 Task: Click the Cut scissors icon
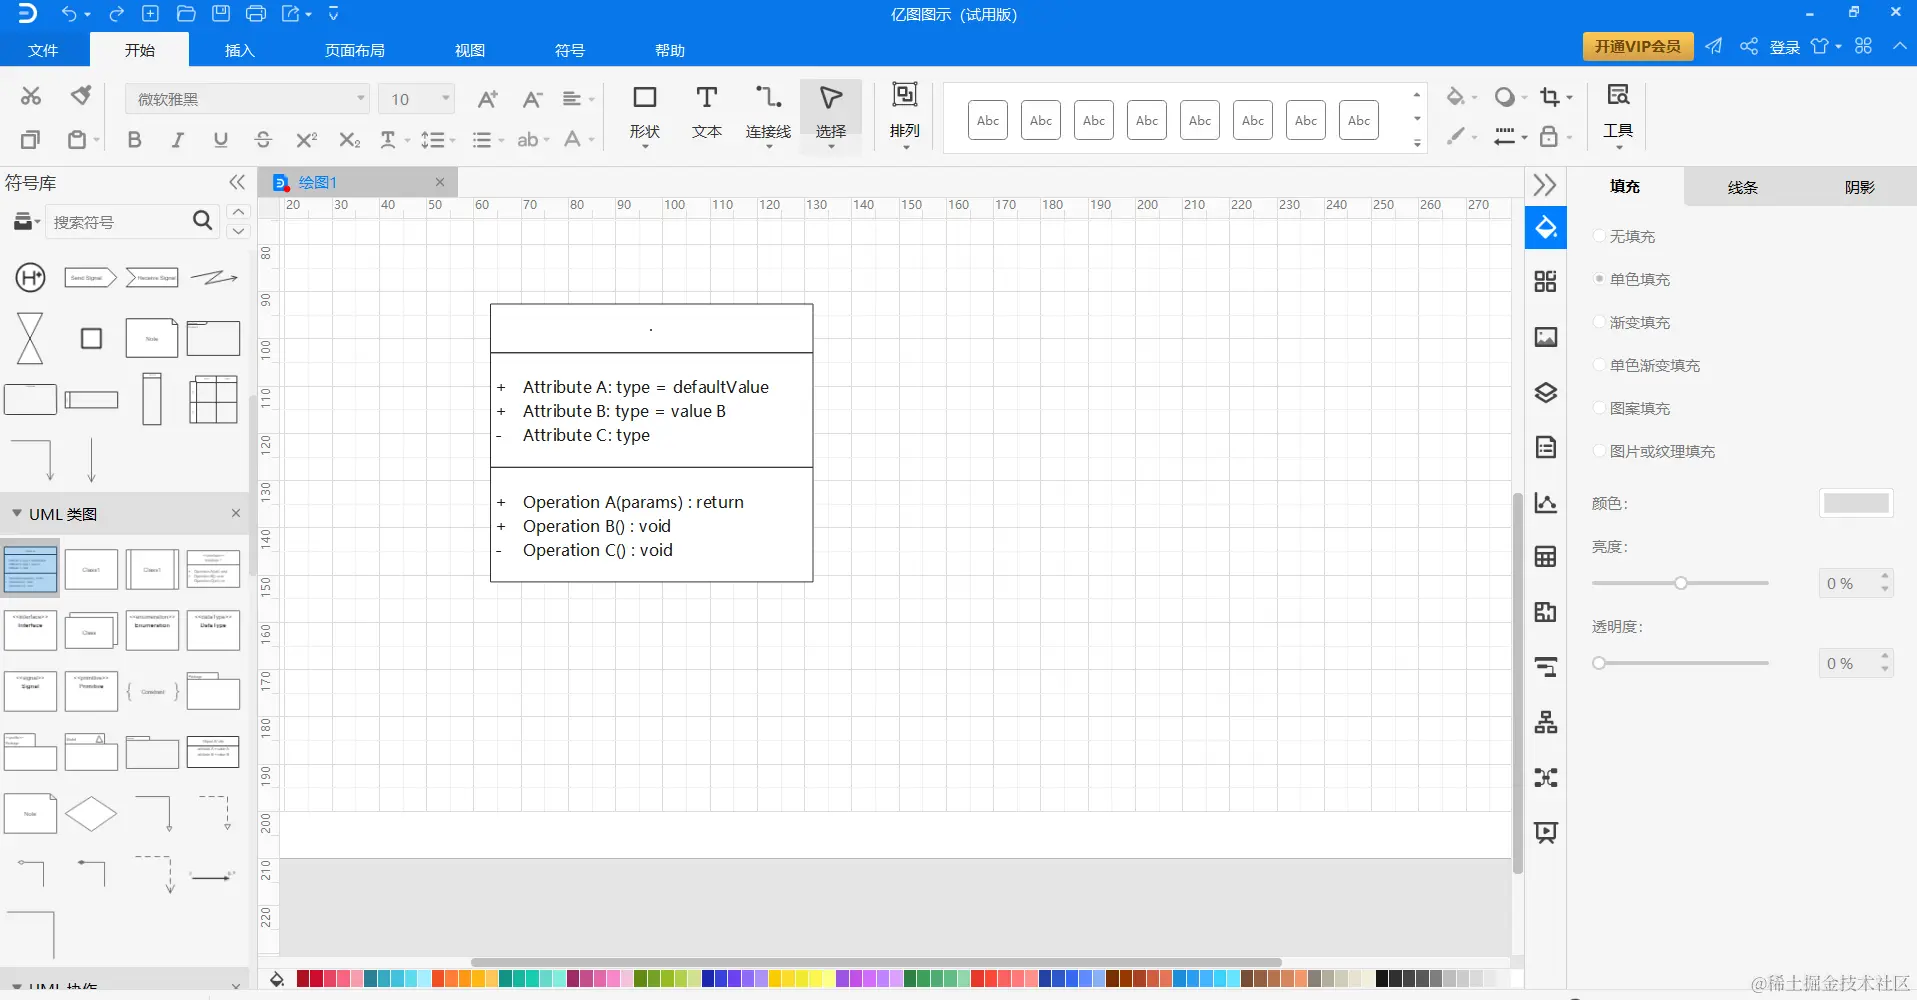coord(31,96)
